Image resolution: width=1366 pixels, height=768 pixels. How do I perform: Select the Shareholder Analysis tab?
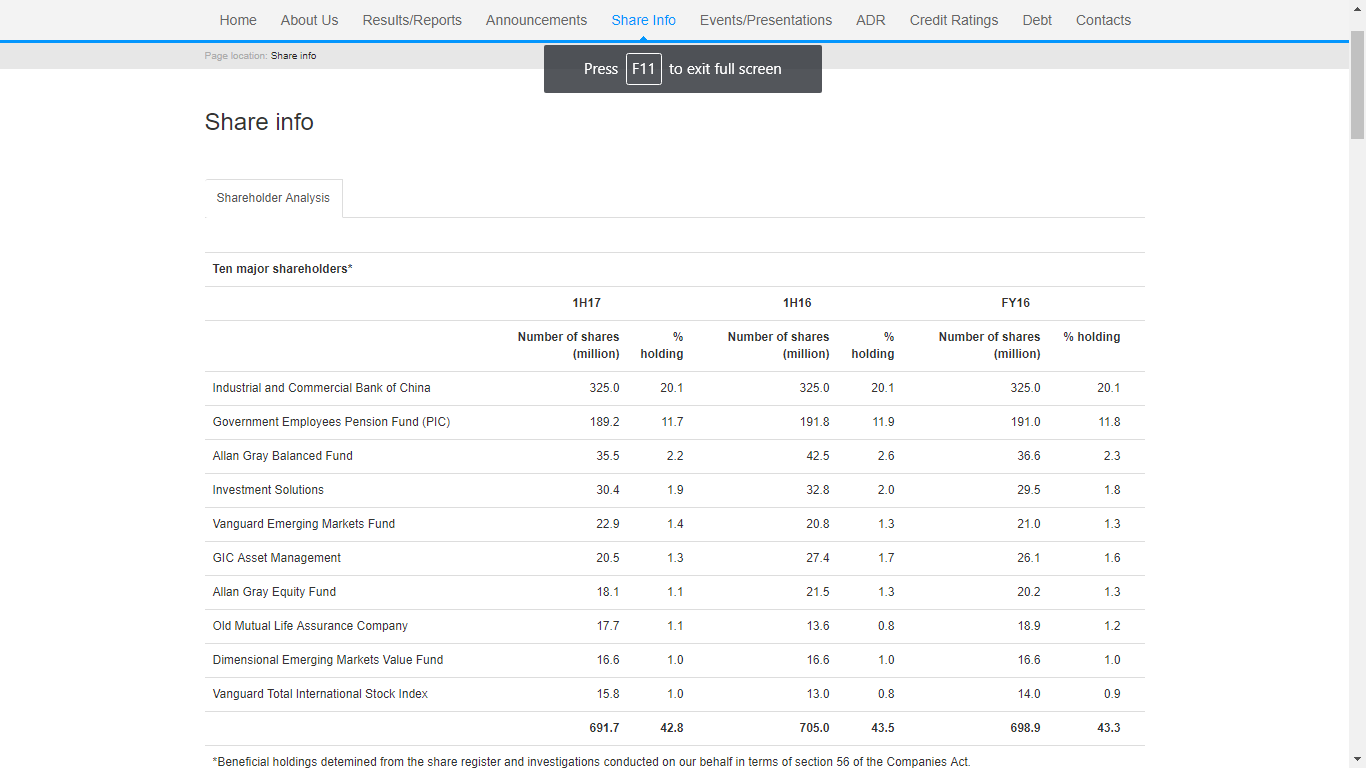tap(273, 198)
